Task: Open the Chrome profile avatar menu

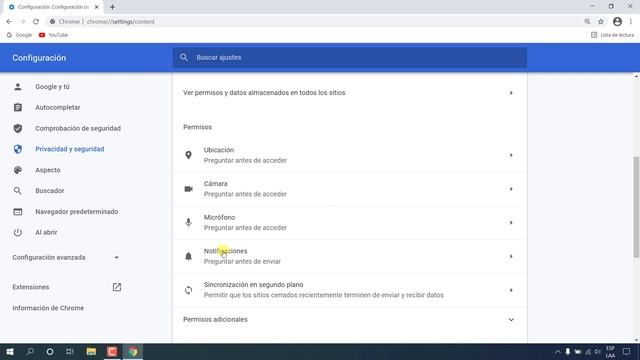Action: [617, 22]
